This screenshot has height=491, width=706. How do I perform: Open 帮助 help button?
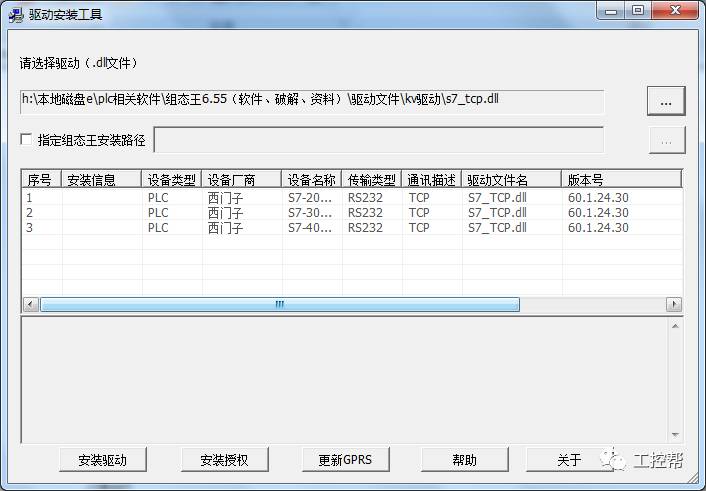[x=464, y=460]
